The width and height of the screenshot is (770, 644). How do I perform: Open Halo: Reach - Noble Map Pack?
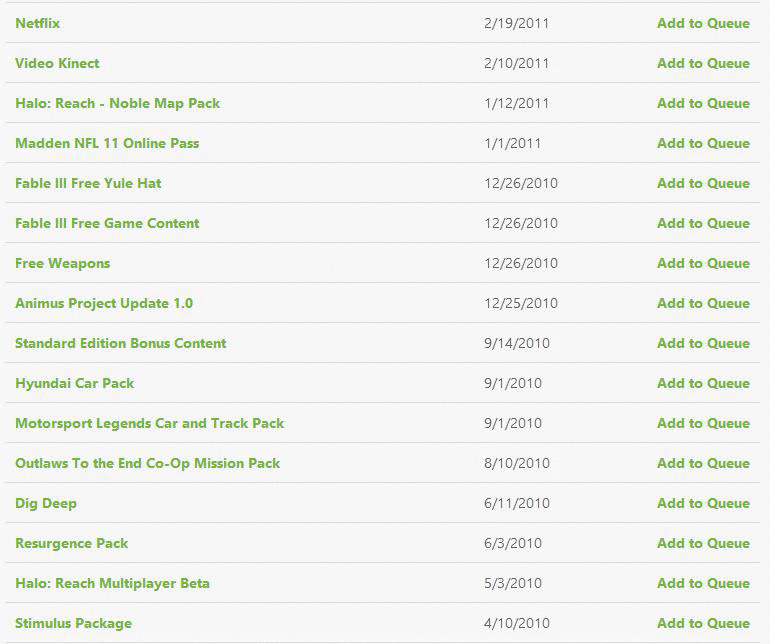coord(118,103)
